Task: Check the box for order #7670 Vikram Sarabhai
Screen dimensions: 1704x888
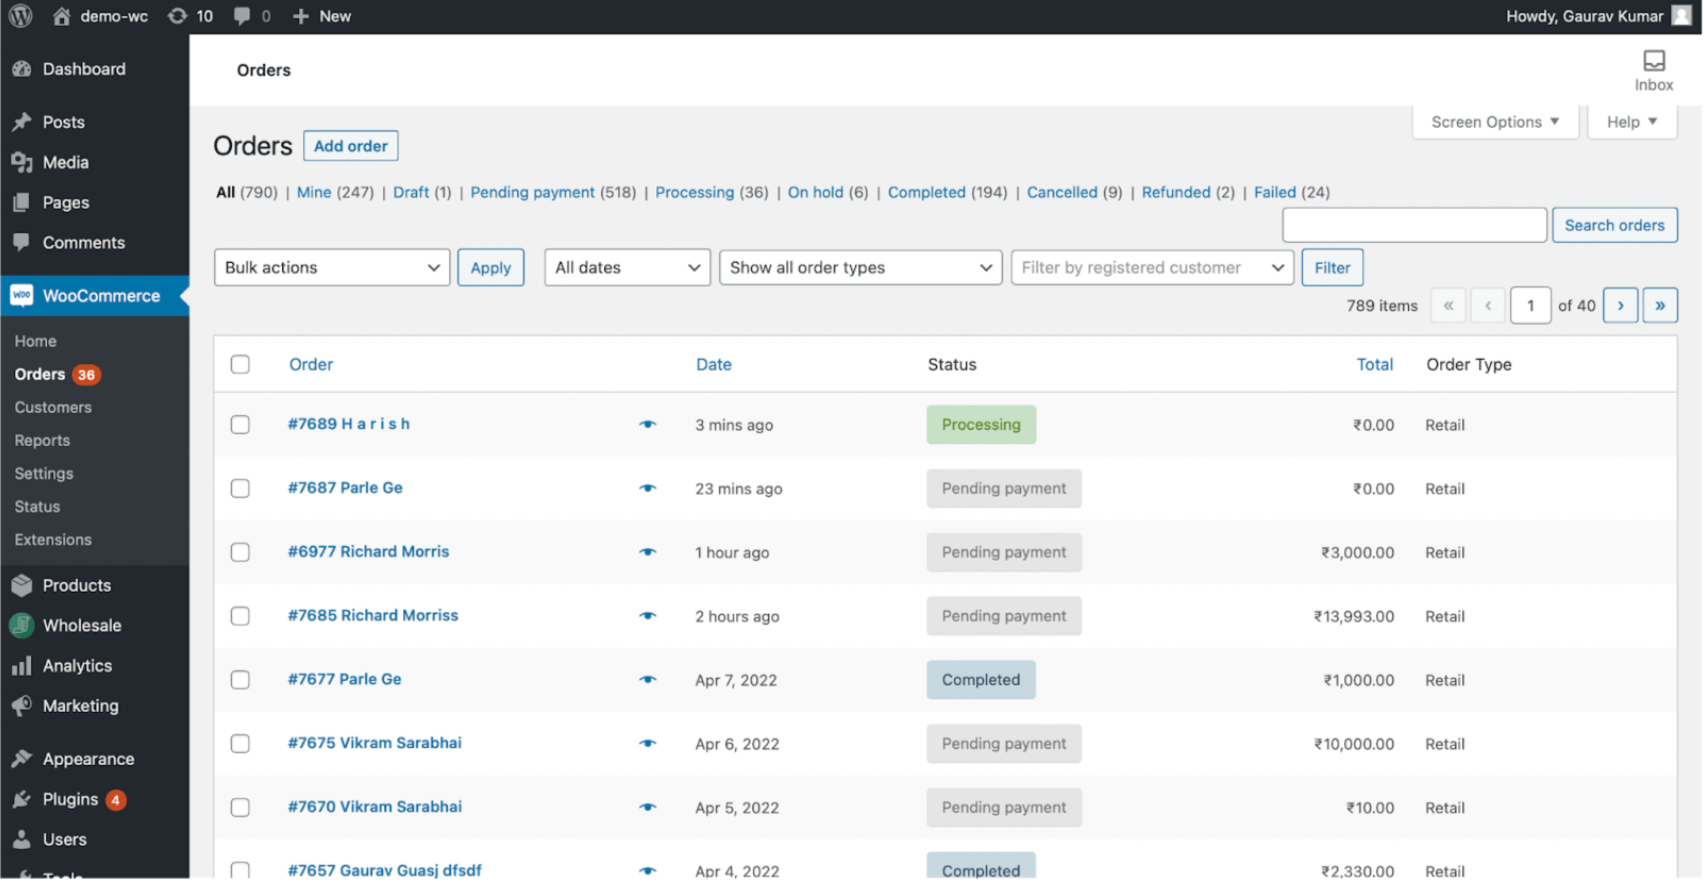Action: click(x=240, y=807)
